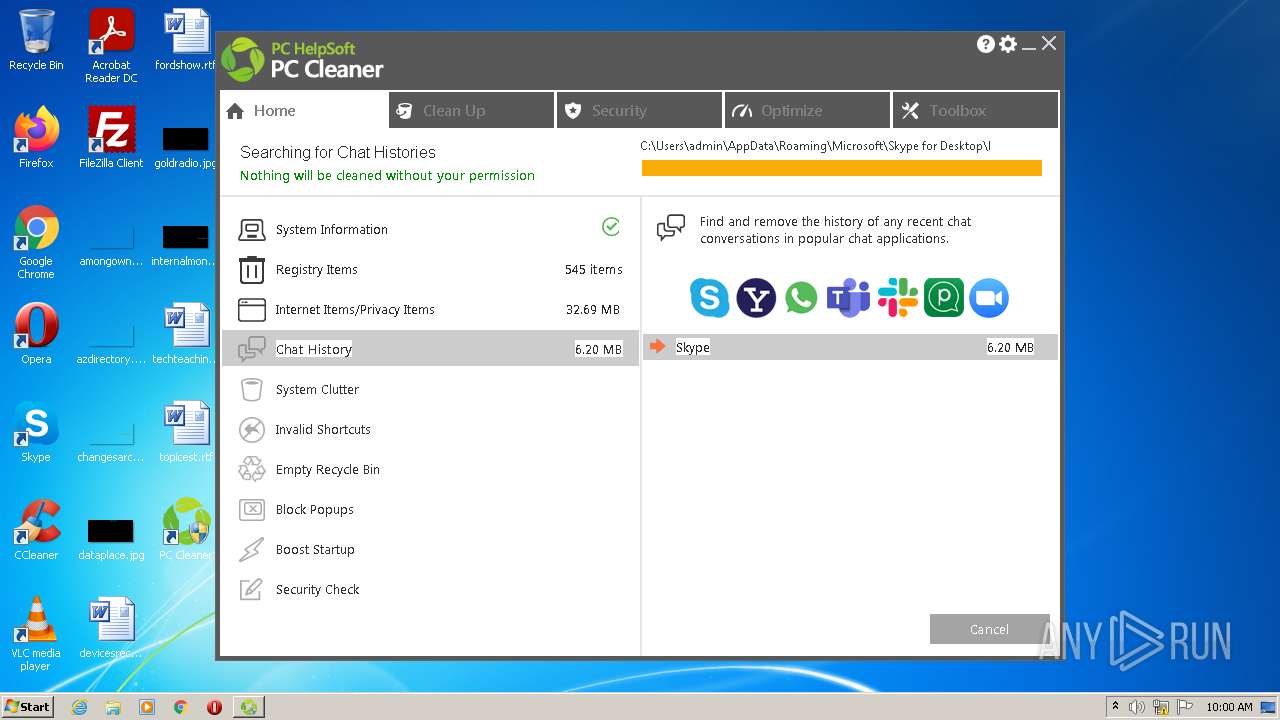This screenshot has width=1280, height=720.
Task: Click the orange scan progress bar
Action: coord(841,168)
